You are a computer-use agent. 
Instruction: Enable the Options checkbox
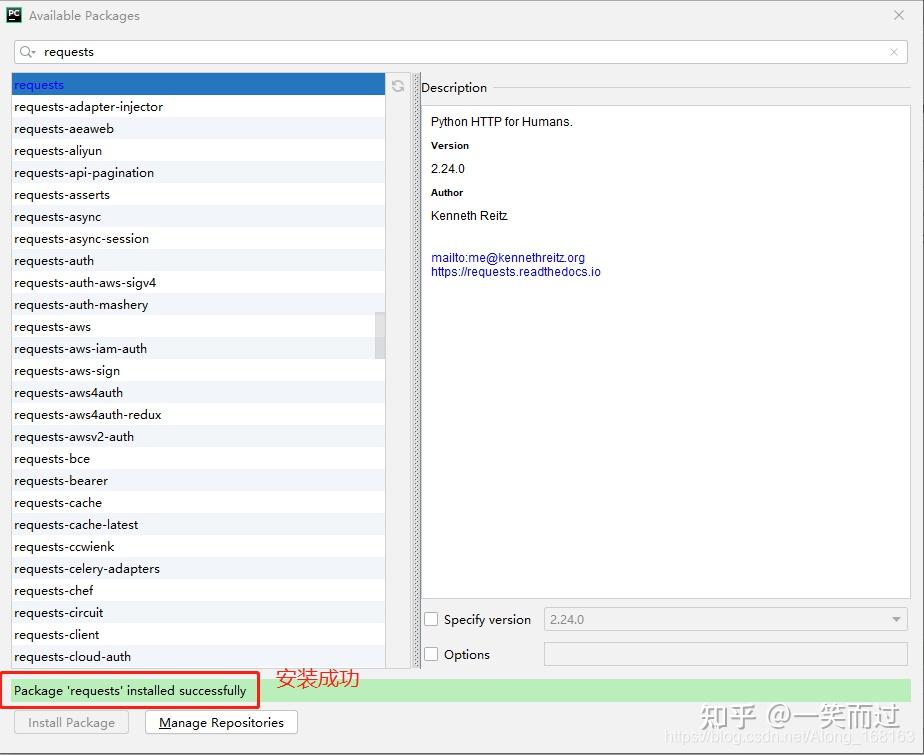pyautogui.click(x=431, y=654)
